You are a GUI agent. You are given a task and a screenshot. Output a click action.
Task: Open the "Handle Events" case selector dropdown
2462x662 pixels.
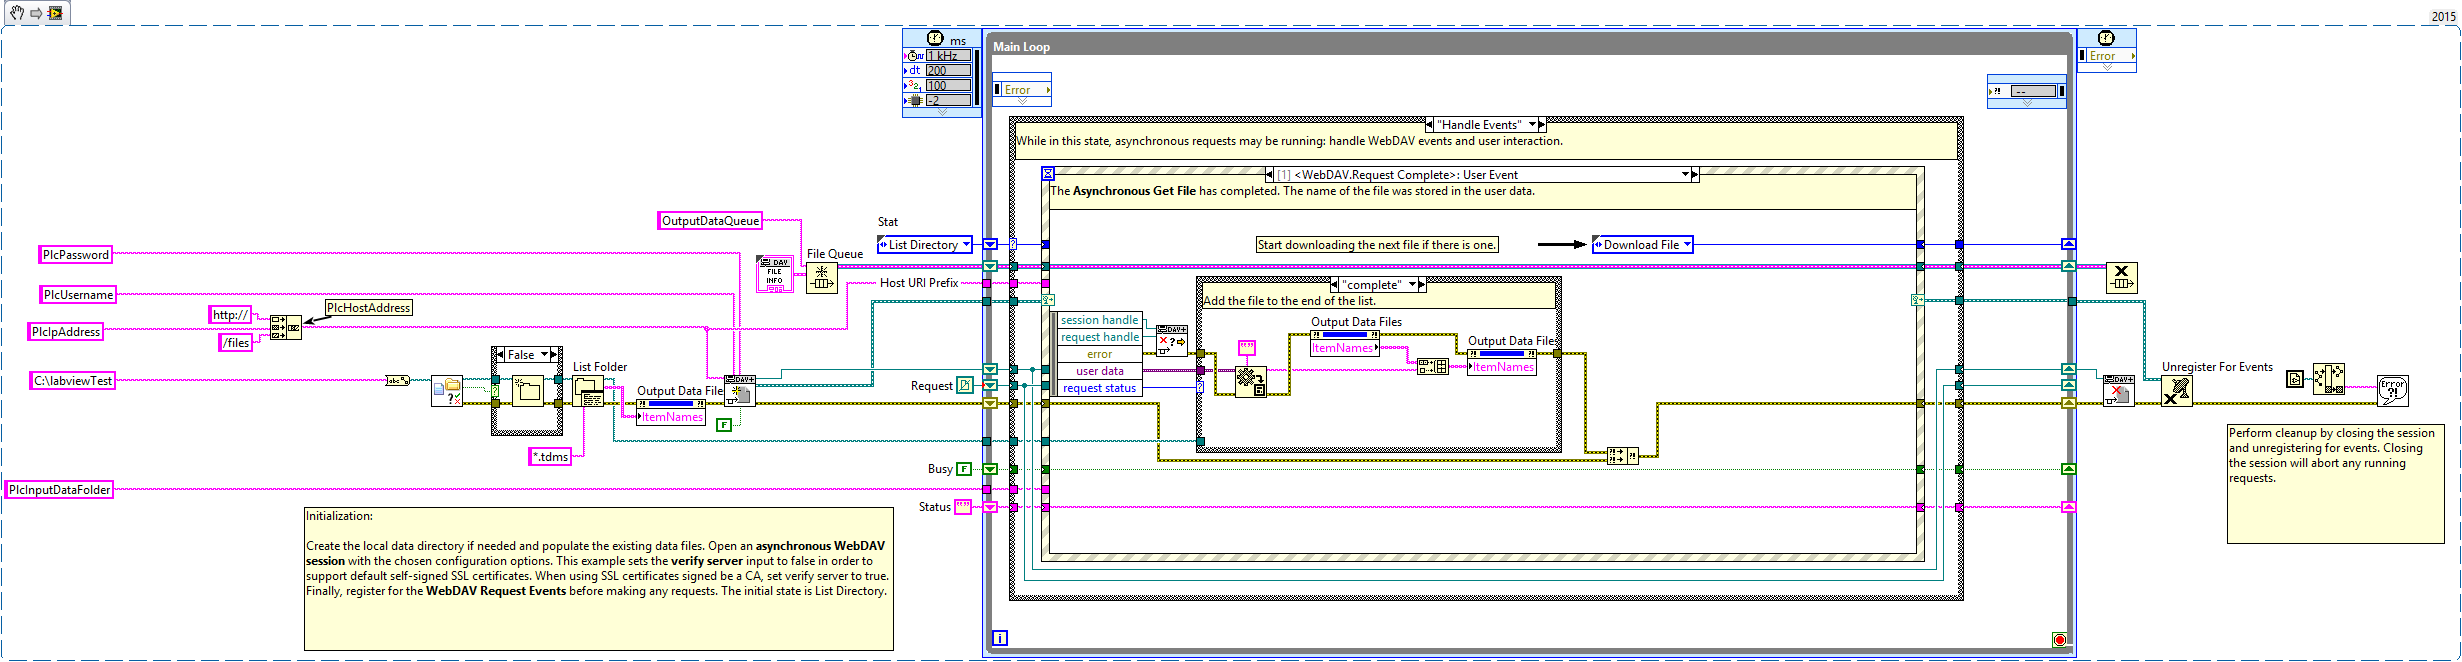tap(1532, 125)
